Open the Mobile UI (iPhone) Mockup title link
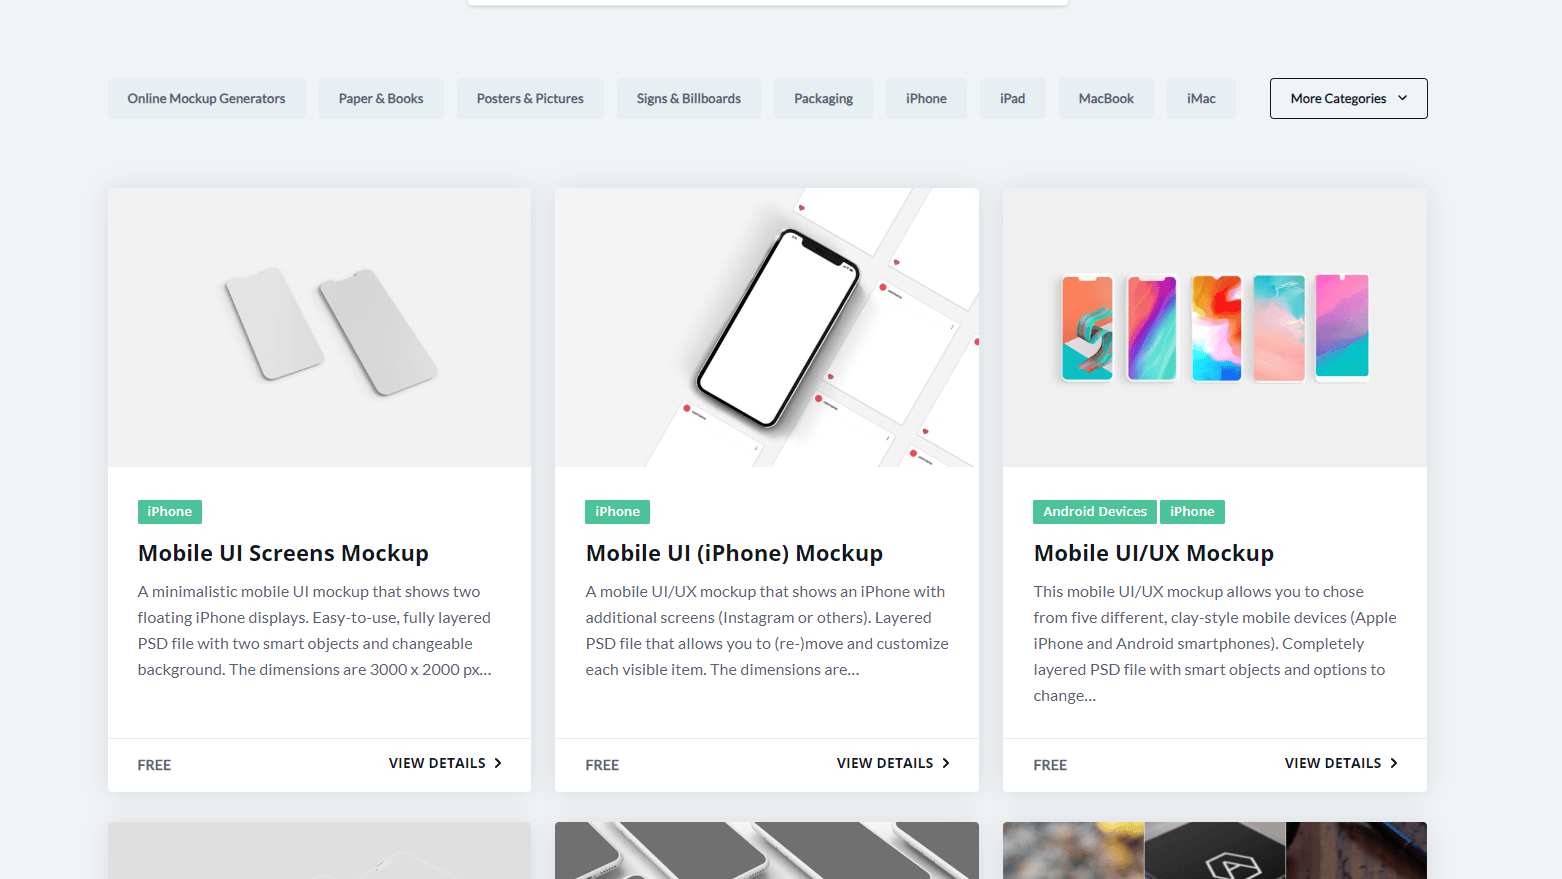This screenshot has height=879, width=1562. click(734, 552)
